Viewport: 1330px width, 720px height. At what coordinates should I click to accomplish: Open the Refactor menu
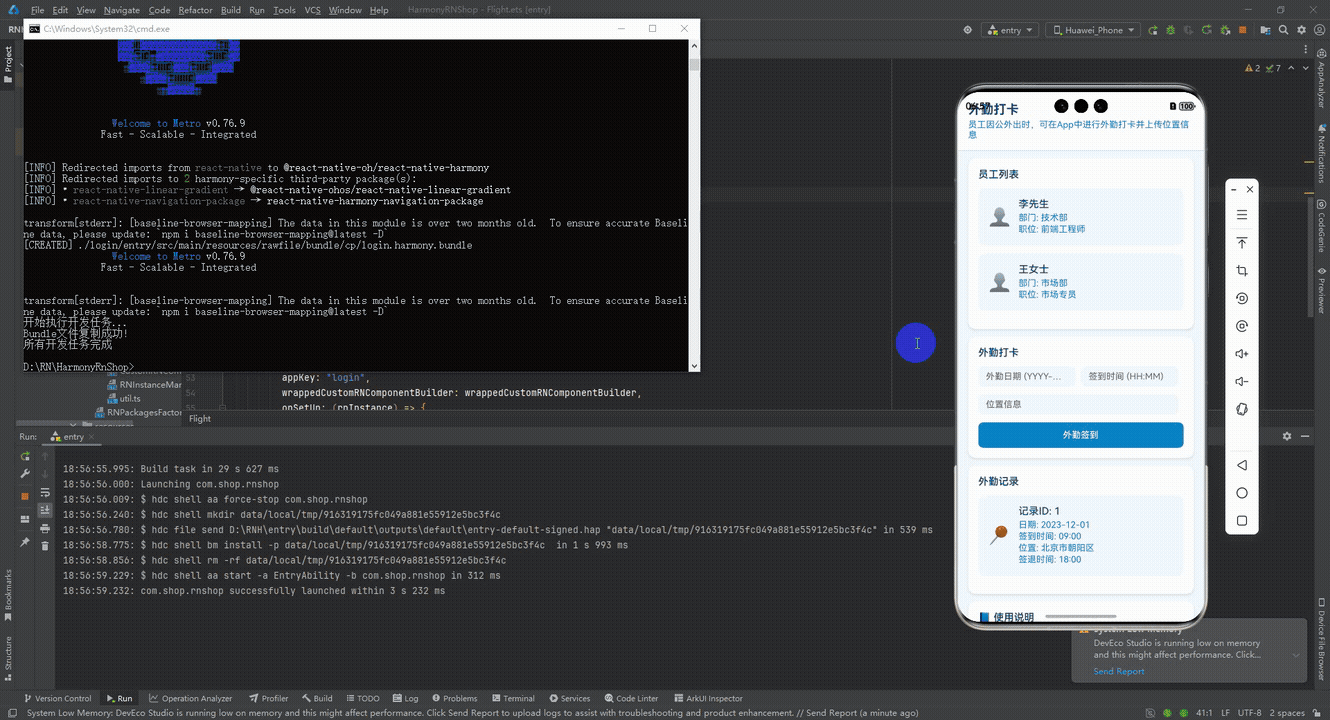(195, 10)
